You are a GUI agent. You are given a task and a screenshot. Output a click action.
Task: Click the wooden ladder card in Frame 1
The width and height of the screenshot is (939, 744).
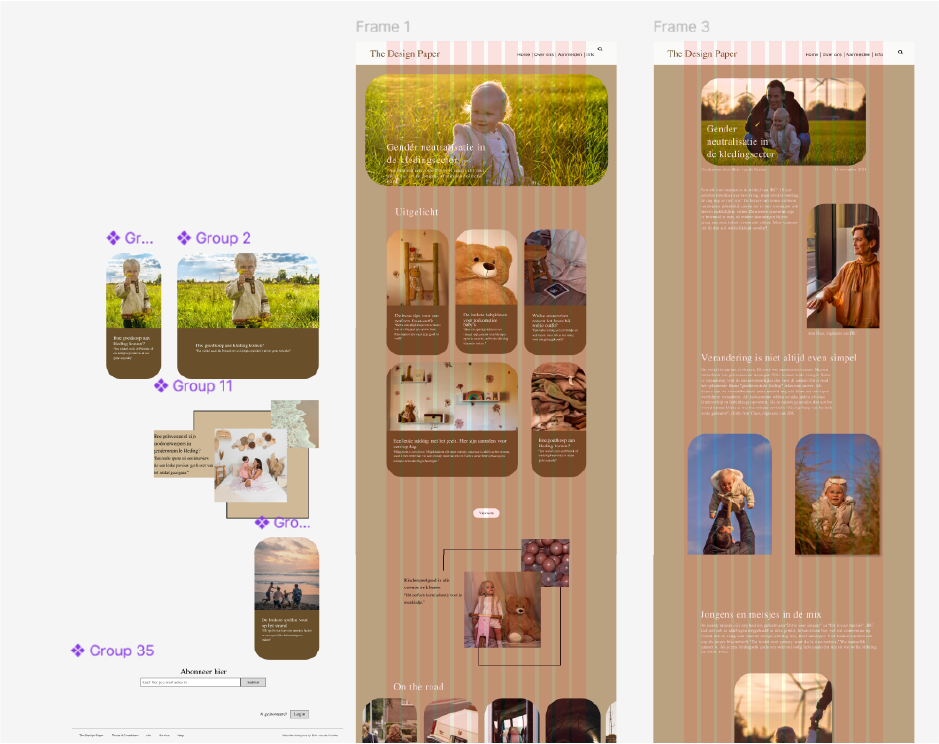[417, 291]
